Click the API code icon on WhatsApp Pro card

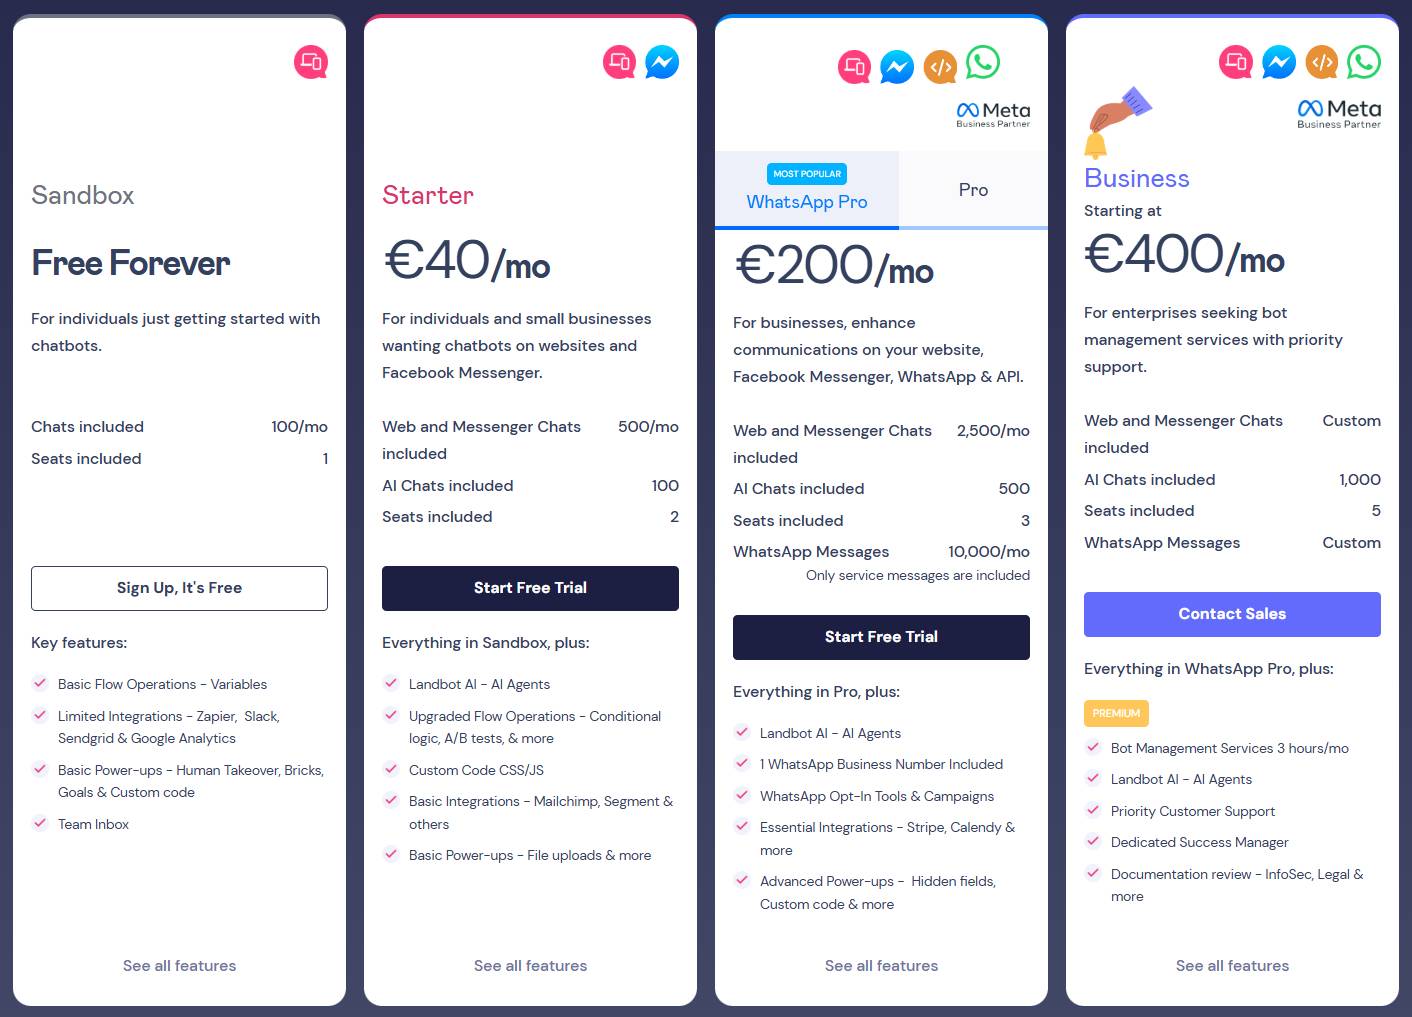[x=940, y=66]
